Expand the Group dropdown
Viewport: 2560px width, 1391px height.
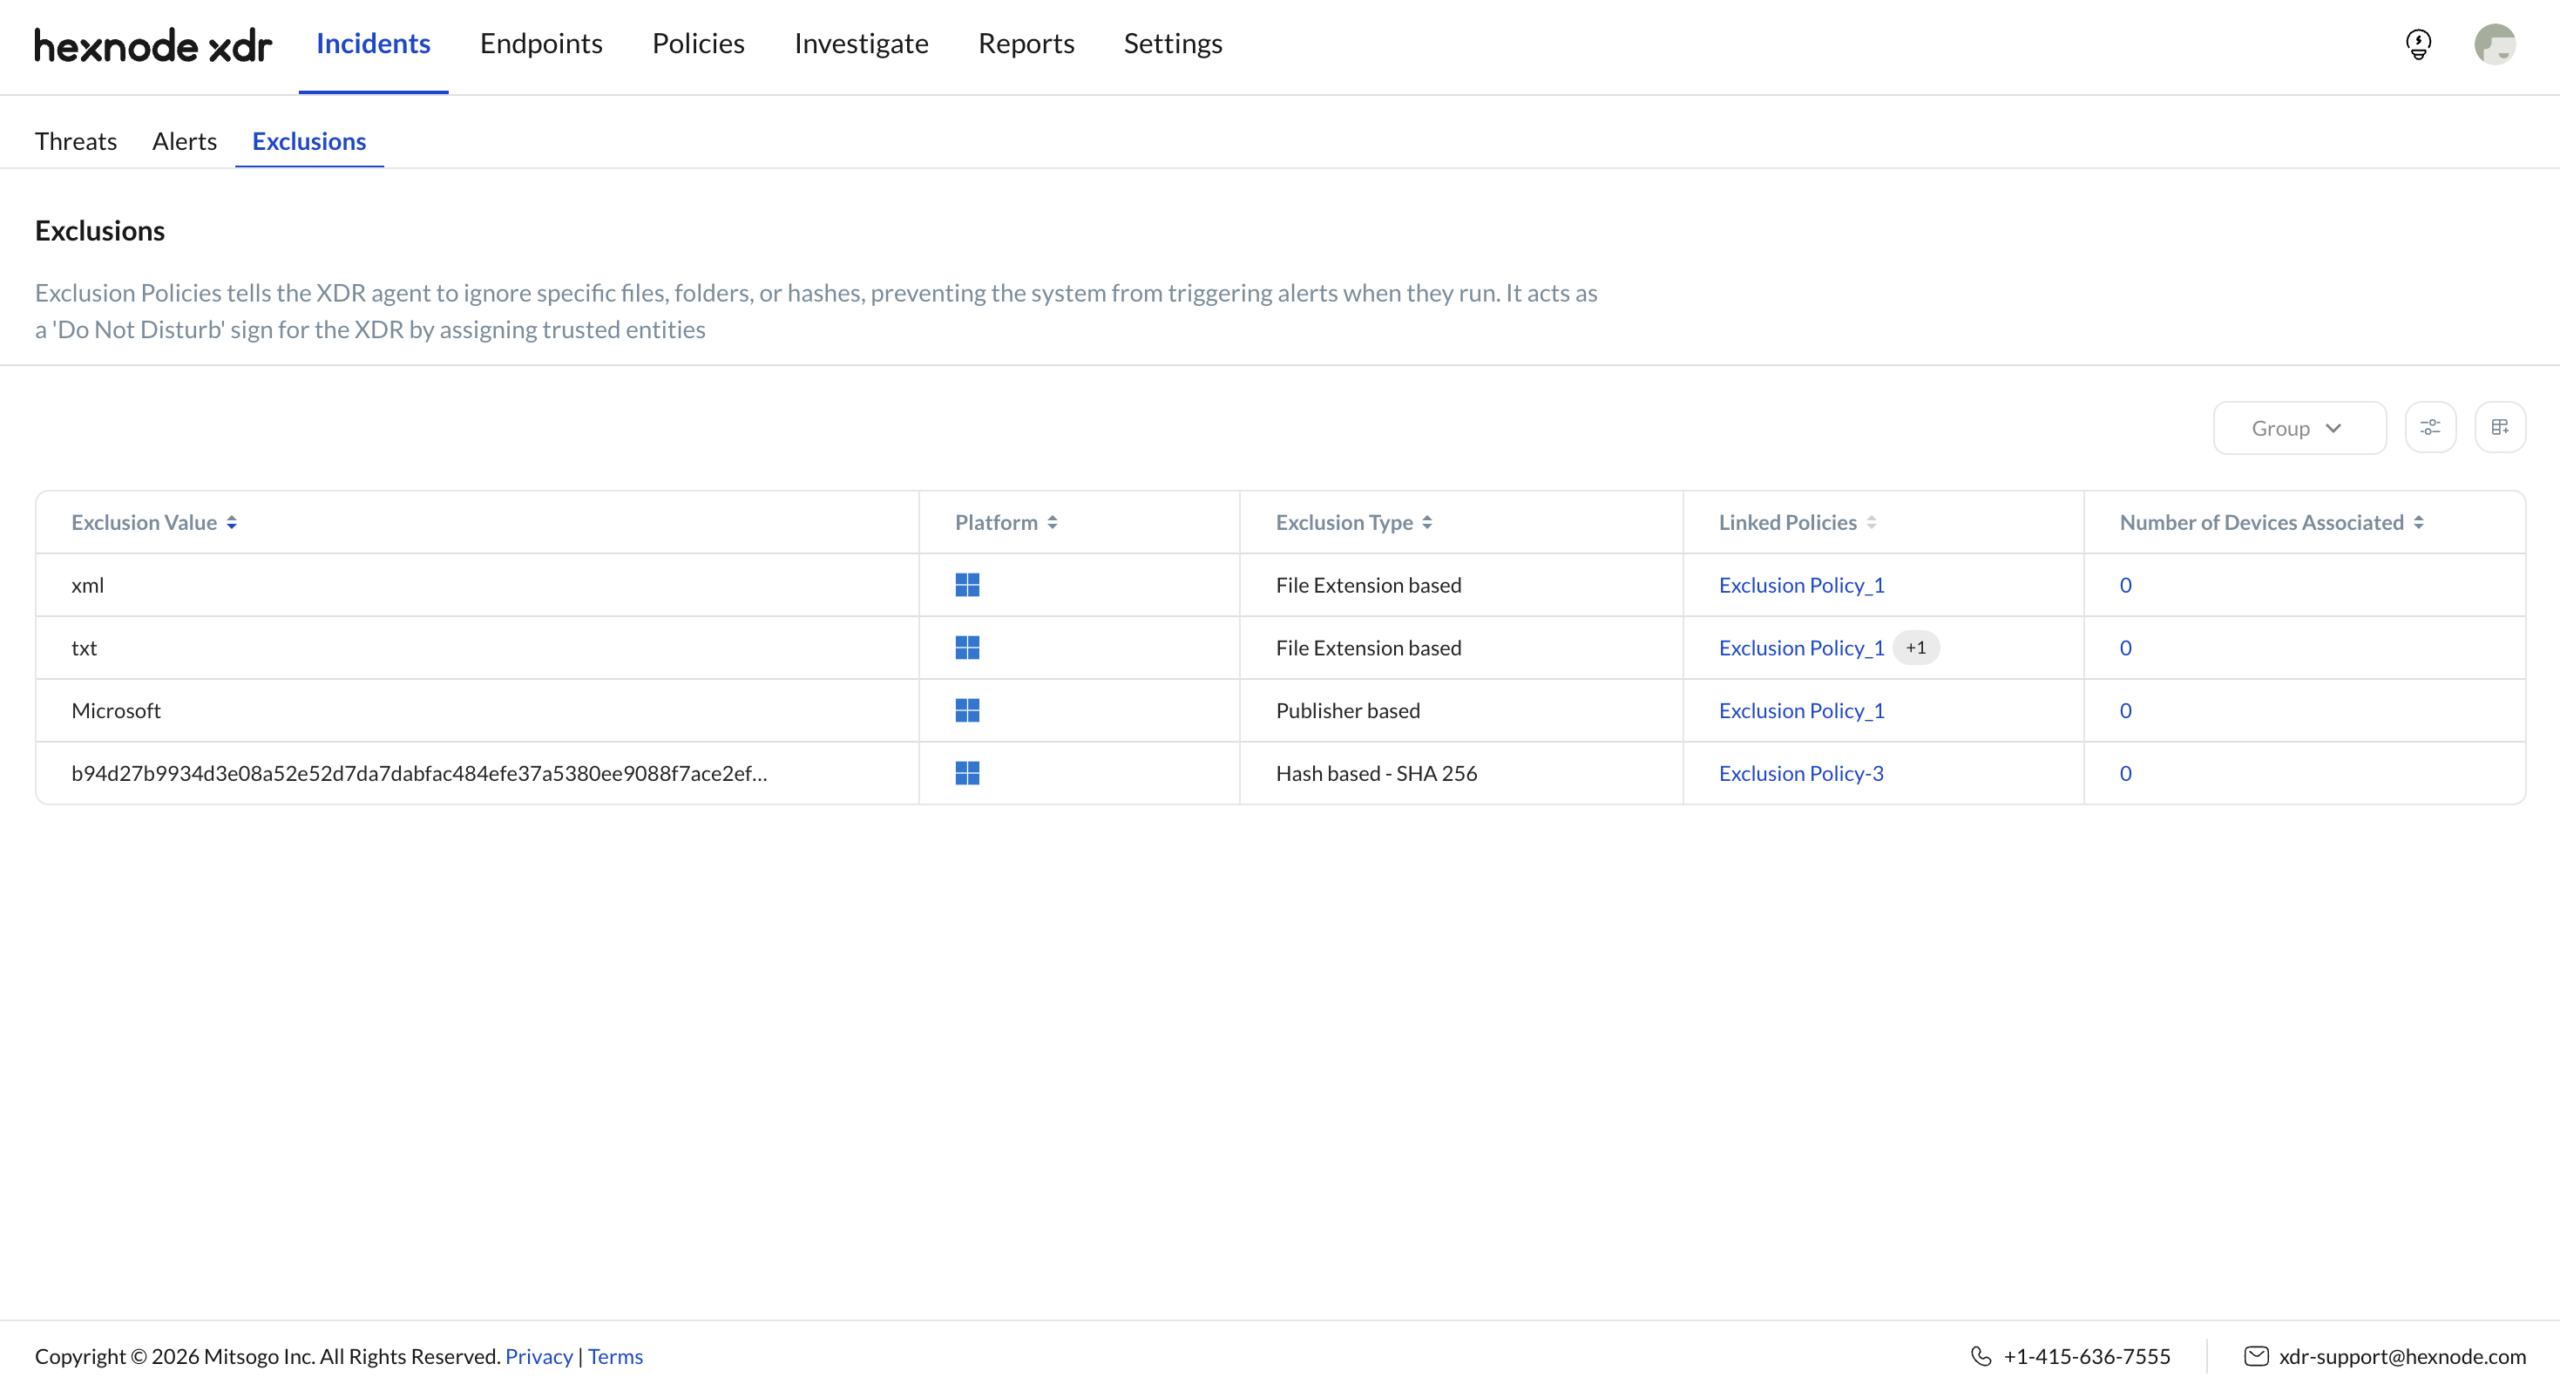point(2299,428)
